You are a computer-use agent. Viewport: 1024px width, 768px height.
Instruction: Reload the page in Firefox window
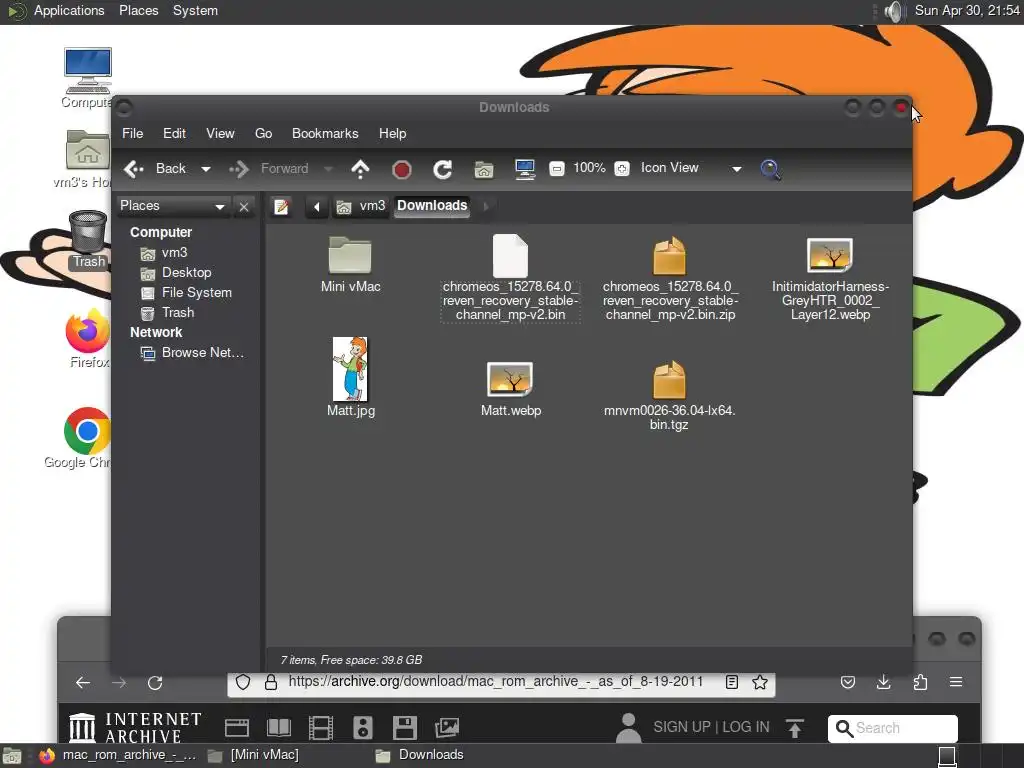coord(155,682)
